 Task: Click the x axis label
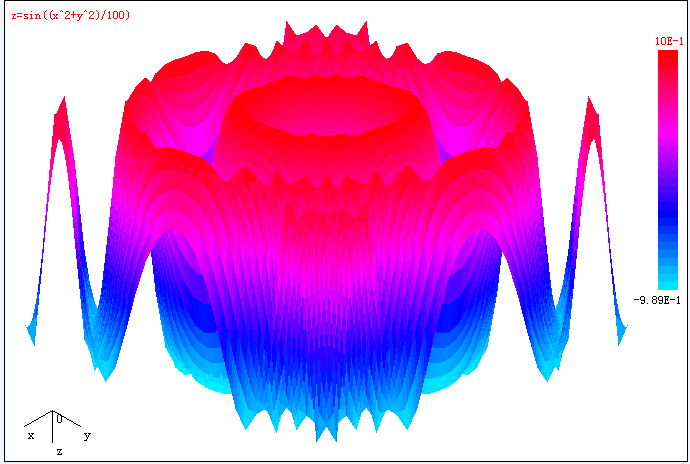[31, 436]
